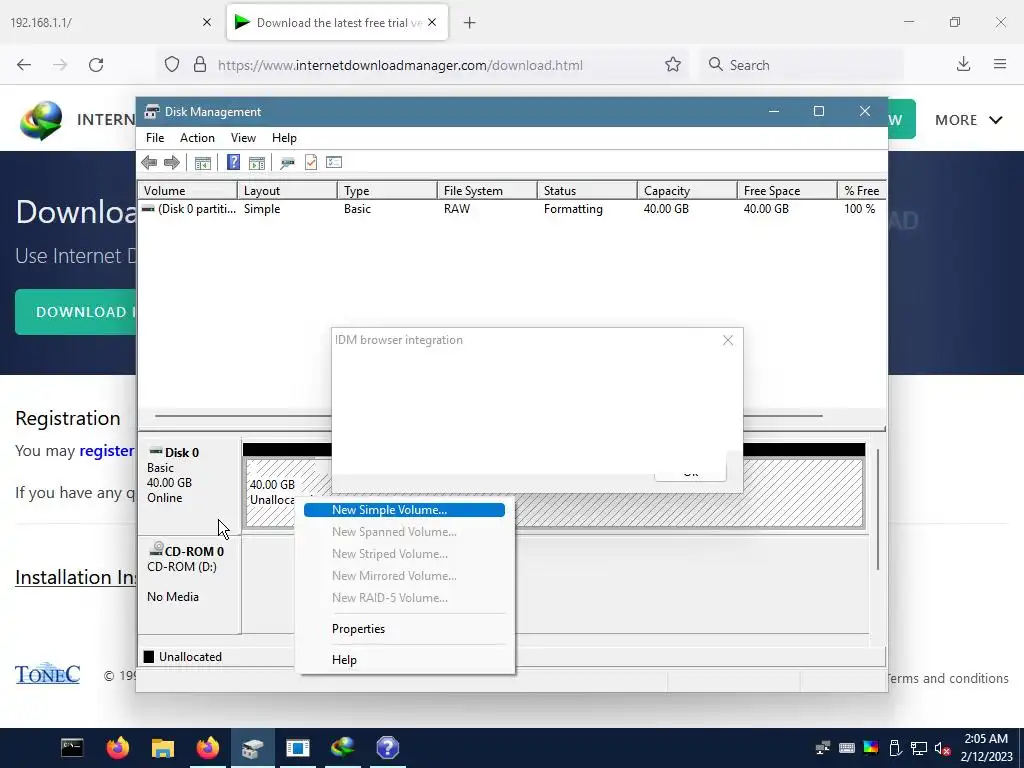
Task: Click Internet Download Manager taskbar icon
Action: point(343,748)
